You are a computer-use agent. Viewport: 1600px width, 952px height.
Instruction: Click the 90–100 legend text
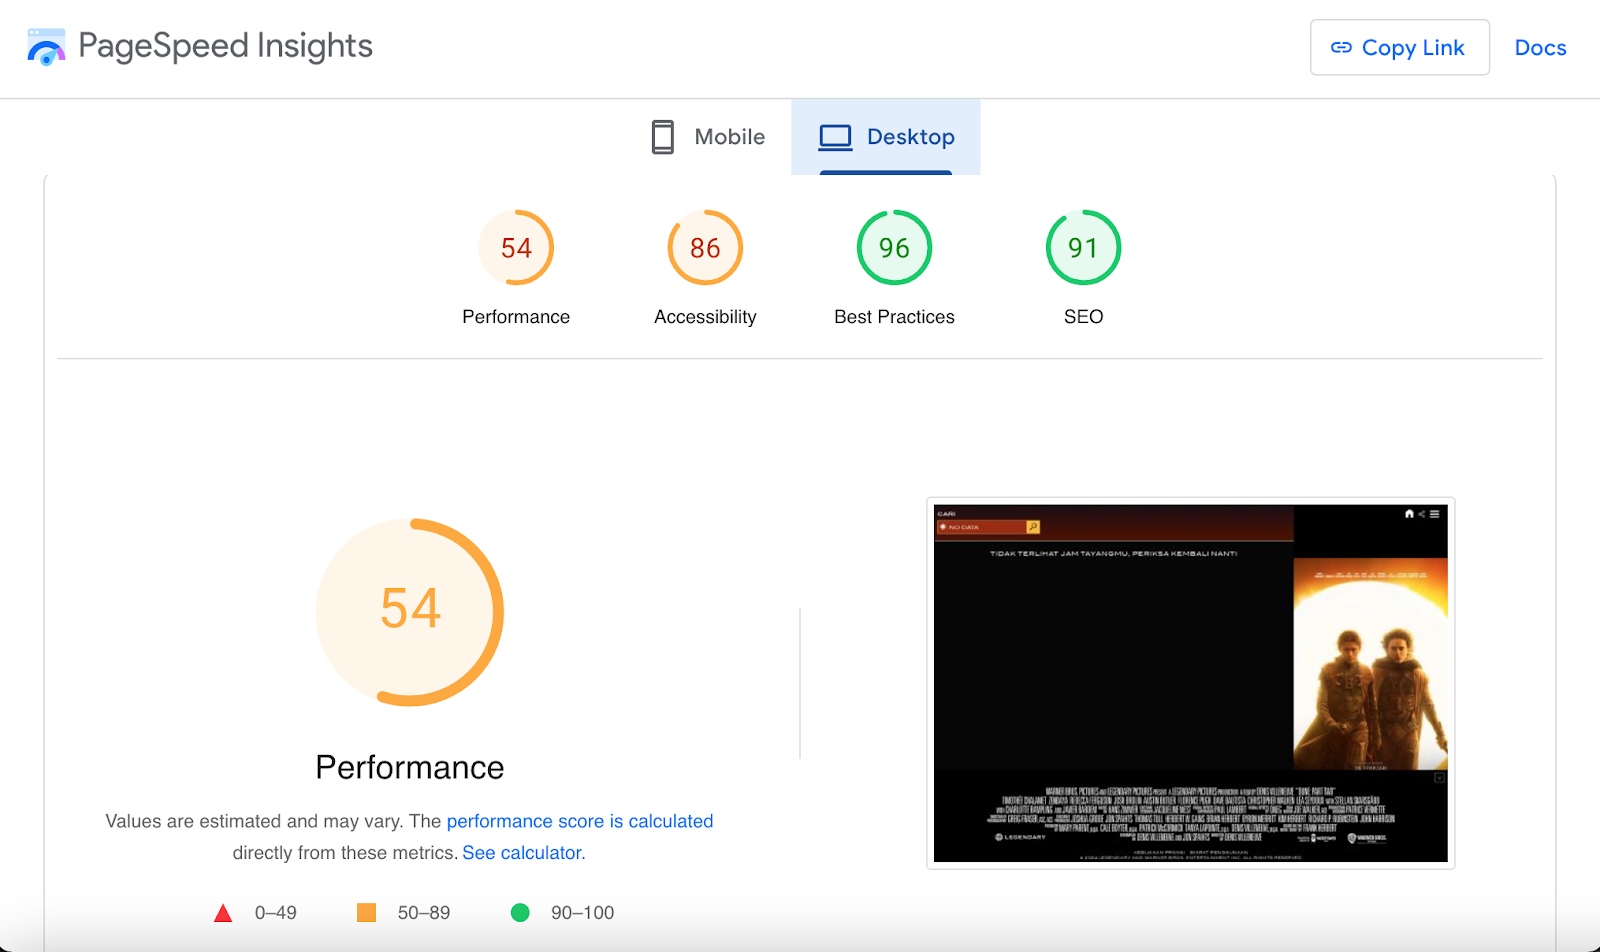pyautogui.click(x=582, y=913)
